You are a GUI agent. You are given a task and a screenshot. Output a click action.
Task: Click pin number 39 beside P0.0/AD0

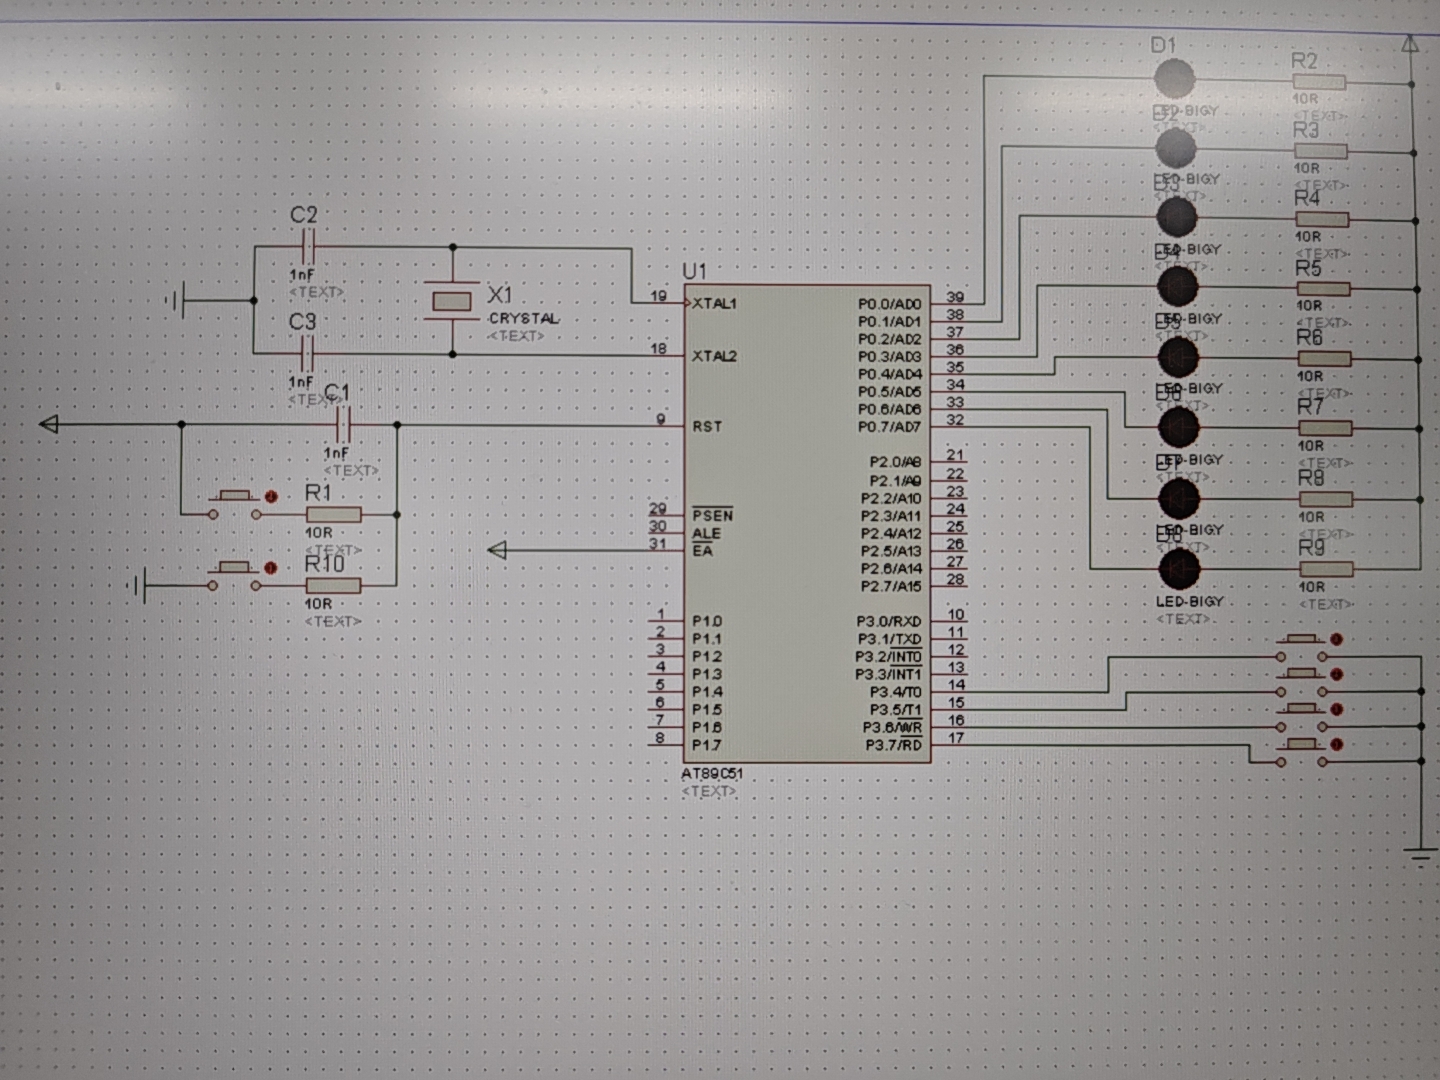click(x=955, y=297)
